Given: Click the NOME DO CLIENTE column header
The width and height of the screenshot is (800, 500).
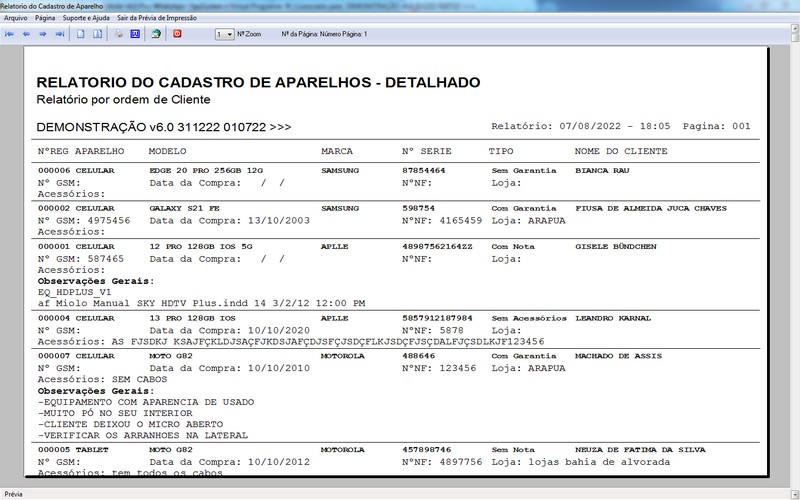Looking at the screenshot, I should click(621, 151).
